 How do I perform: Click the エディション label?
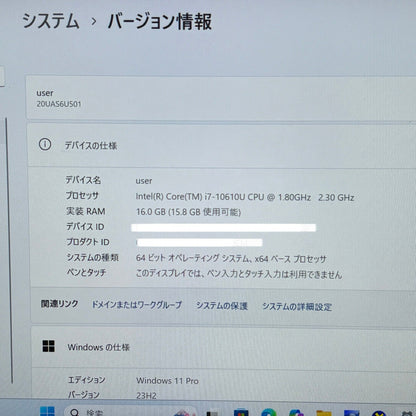pos(87,380)
